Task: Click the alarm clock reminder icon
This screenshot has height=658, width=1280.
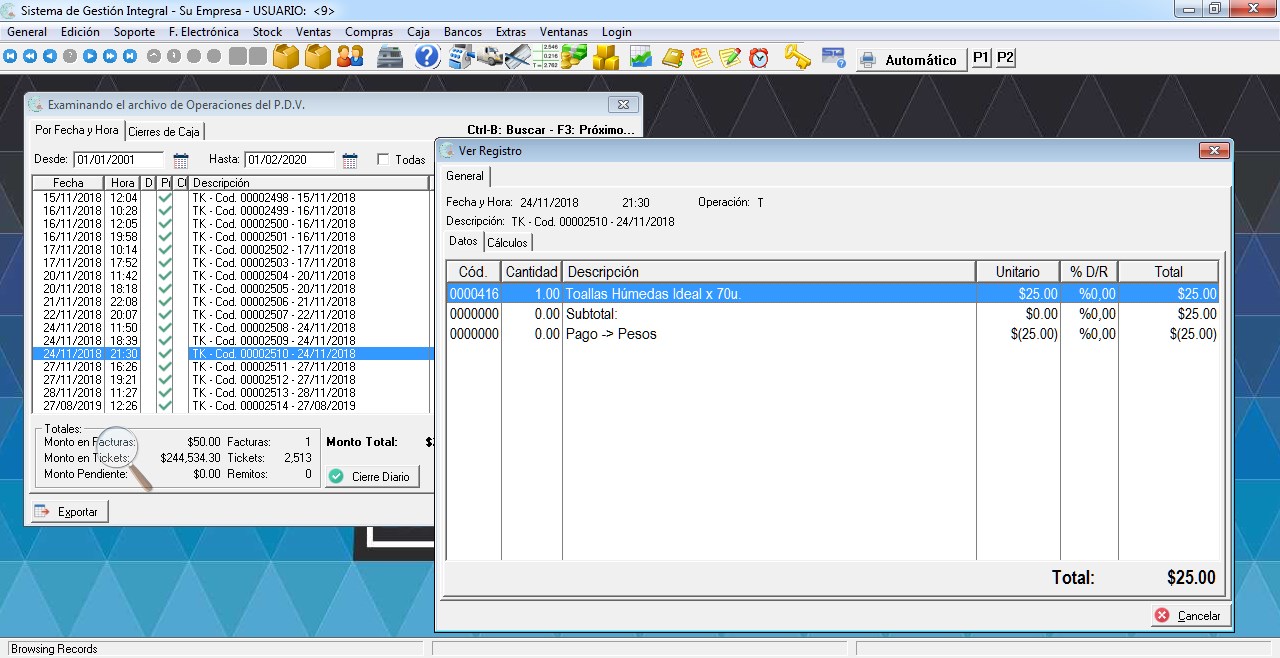Action: 759,57
